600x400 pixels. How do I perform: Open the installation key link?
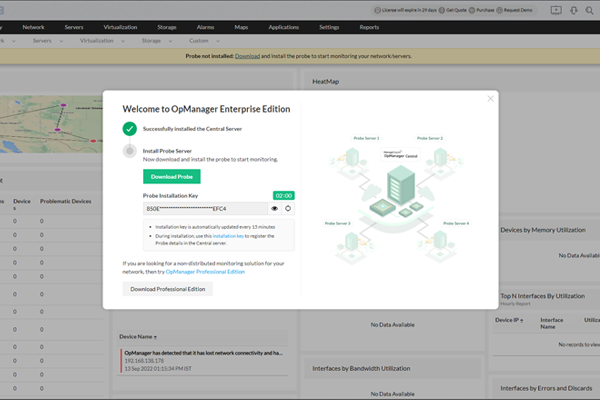click(228, 236)
